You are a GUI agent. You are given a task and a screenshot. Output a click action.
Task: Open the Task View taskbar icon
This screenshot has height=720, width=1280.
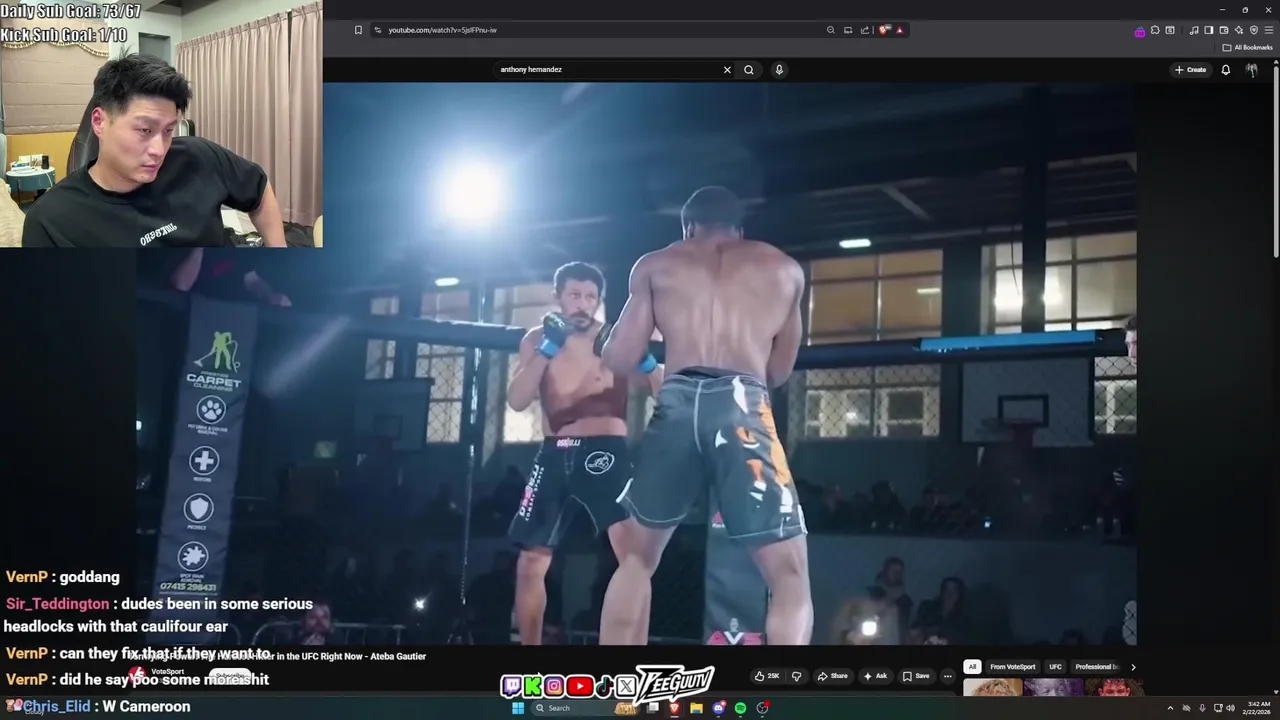click(653, 708)
